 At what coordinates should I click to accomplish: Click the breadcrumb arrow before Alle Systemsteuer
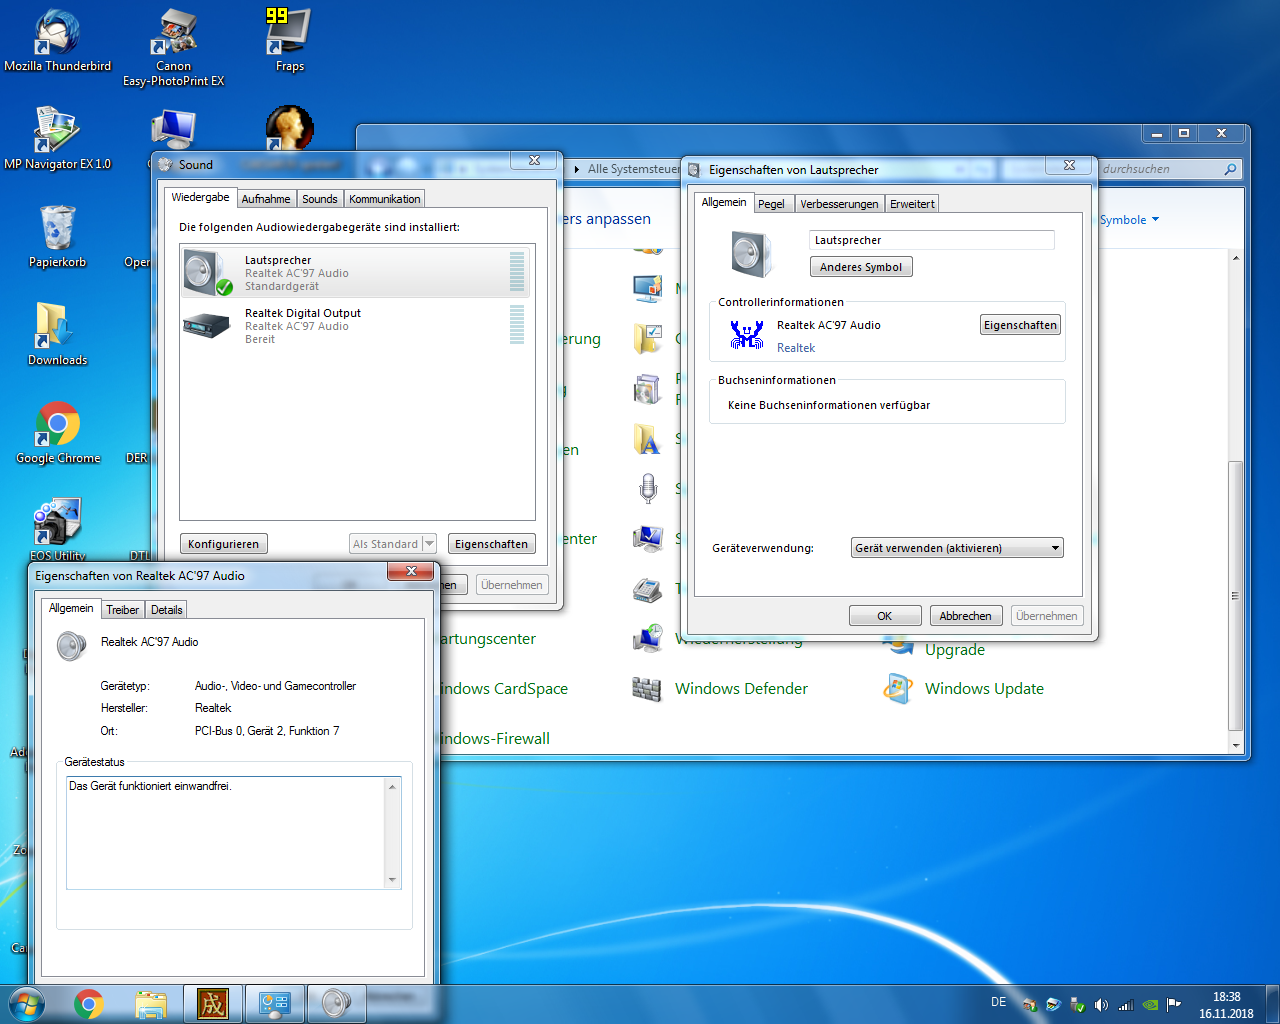tap(577, 169)
